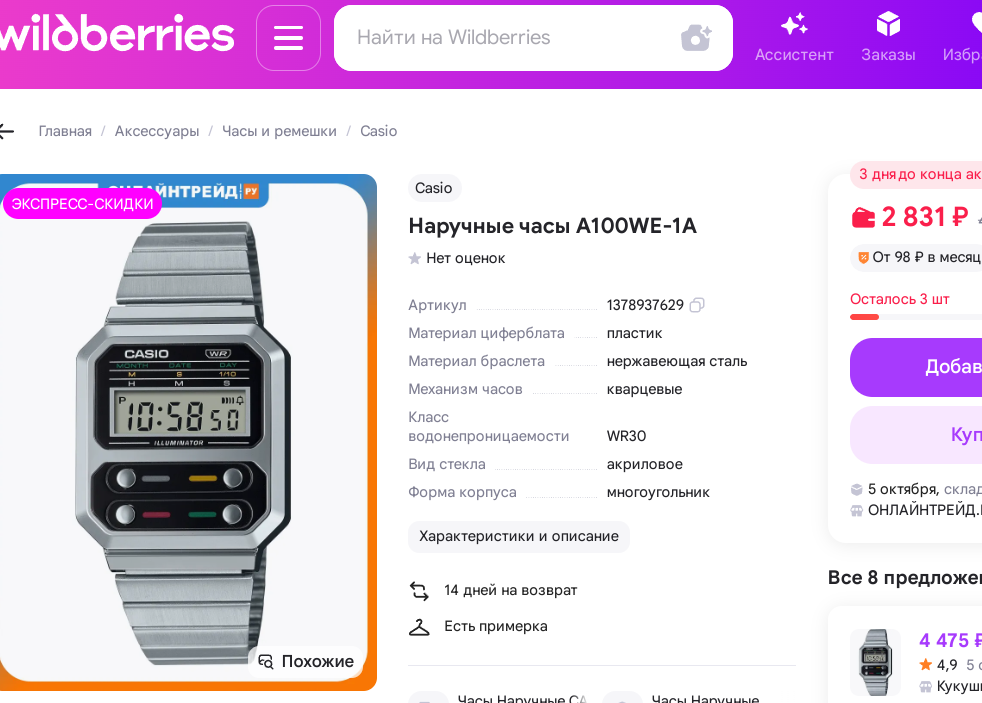Open Аксессуары breadcrumb category

tap(157, 131)
